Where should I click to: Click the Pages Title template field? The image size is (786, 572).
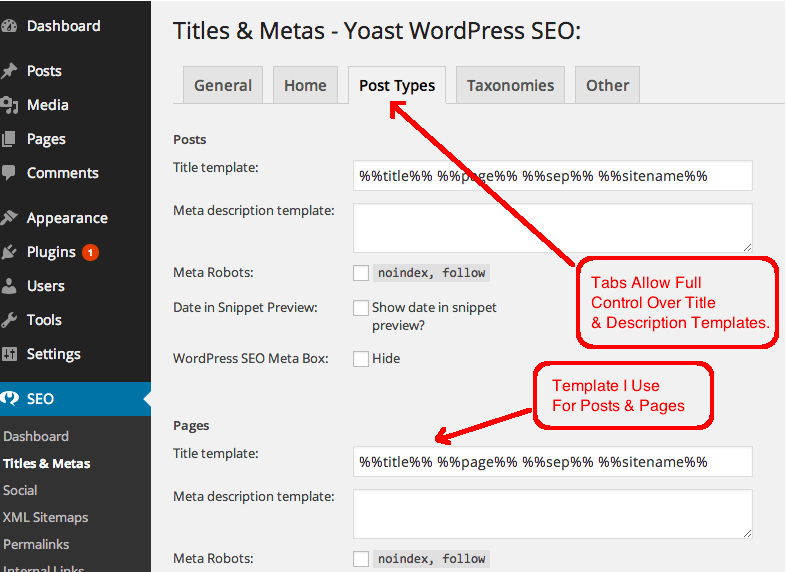coord(552,461)
